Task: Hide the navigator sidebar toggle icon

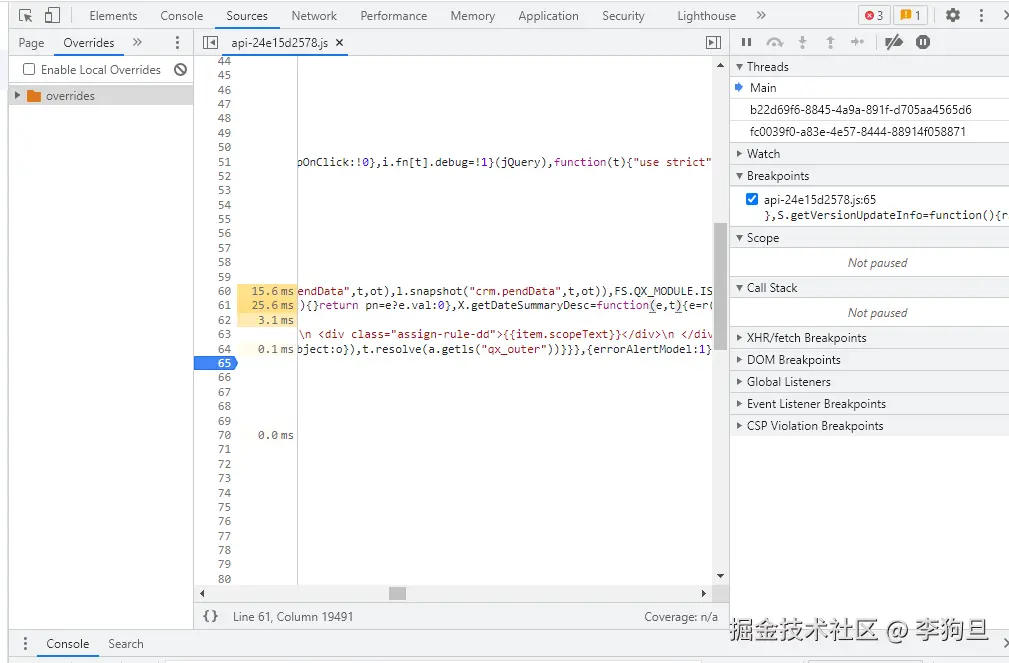Action: (x=210, y=42)
